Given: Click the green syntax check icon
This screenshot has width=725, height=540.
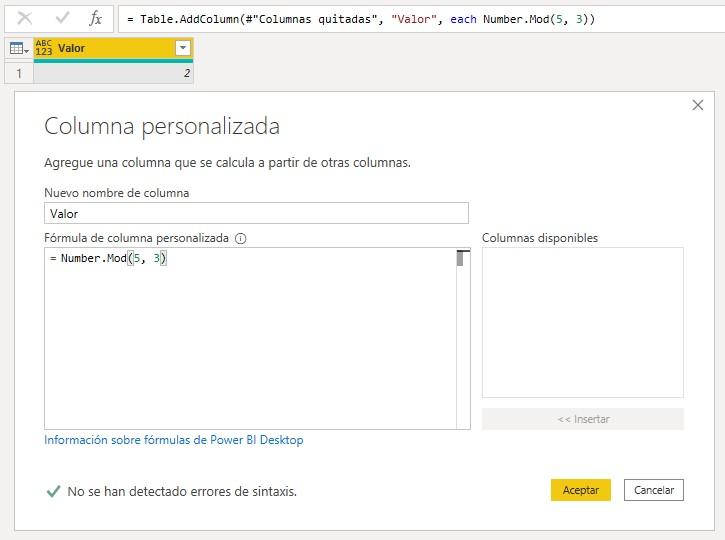Looking at the screenshot, I should click(53, 491).
